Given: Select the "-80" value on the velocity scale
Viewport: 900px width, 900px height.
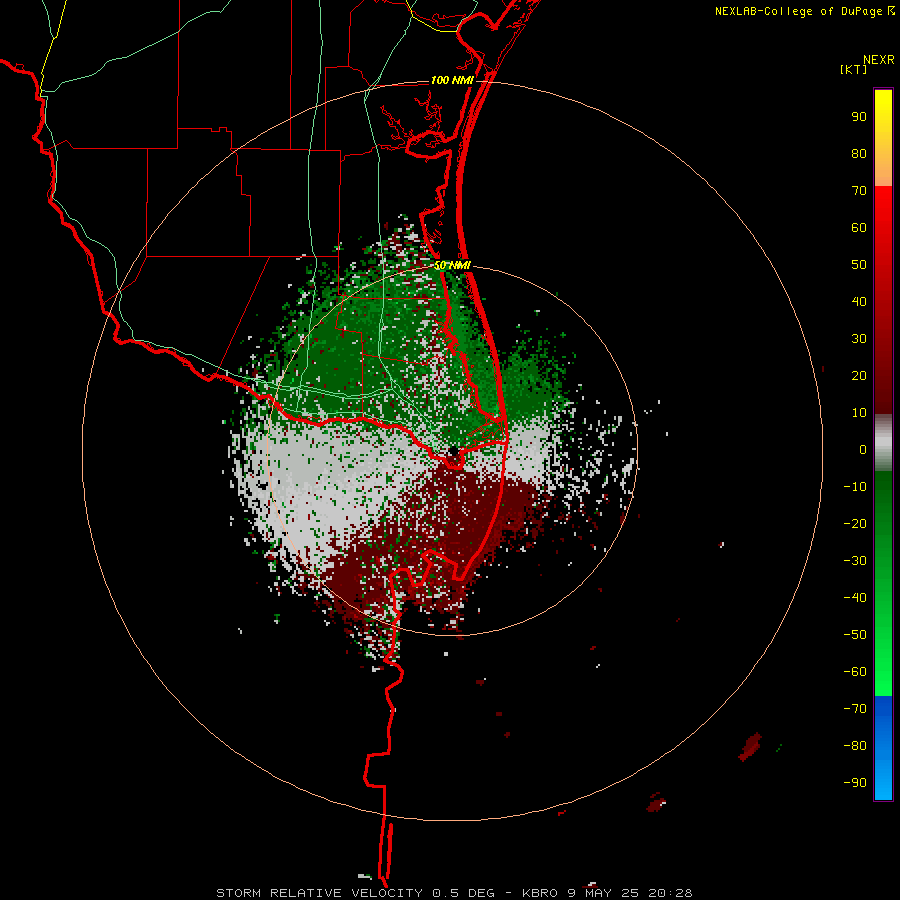Looking at the screenshot, I should point(855,746).
